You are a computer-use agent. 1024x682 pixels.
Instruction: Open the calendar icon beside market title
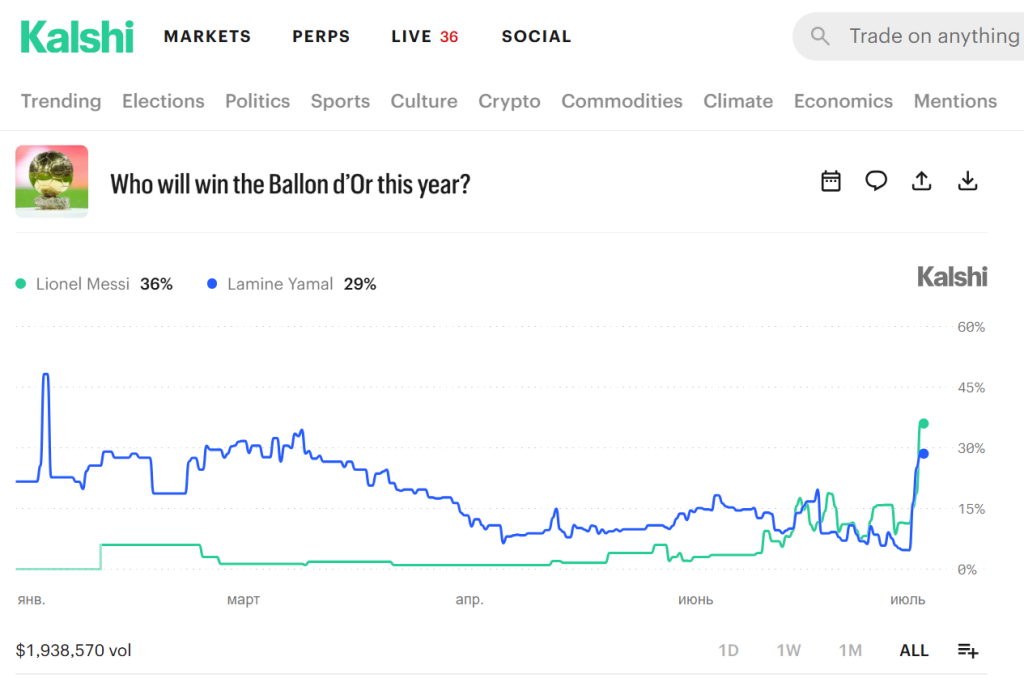[831, 181]
